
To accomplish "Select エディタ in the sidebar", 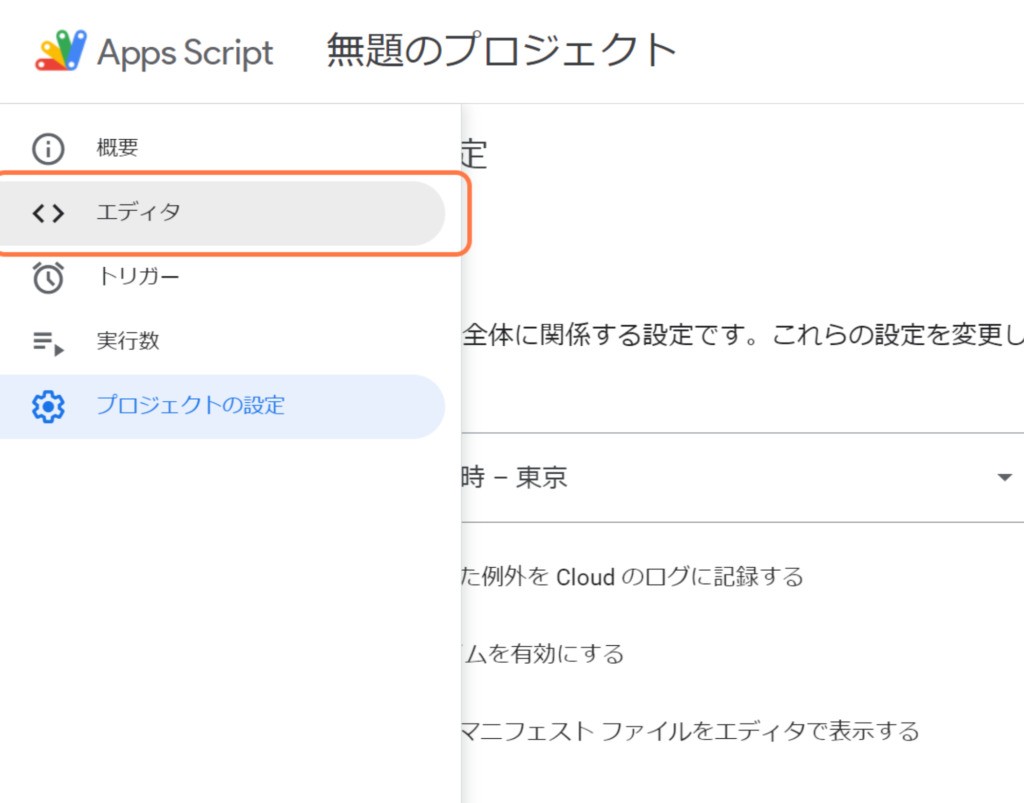I will [222, 213].
